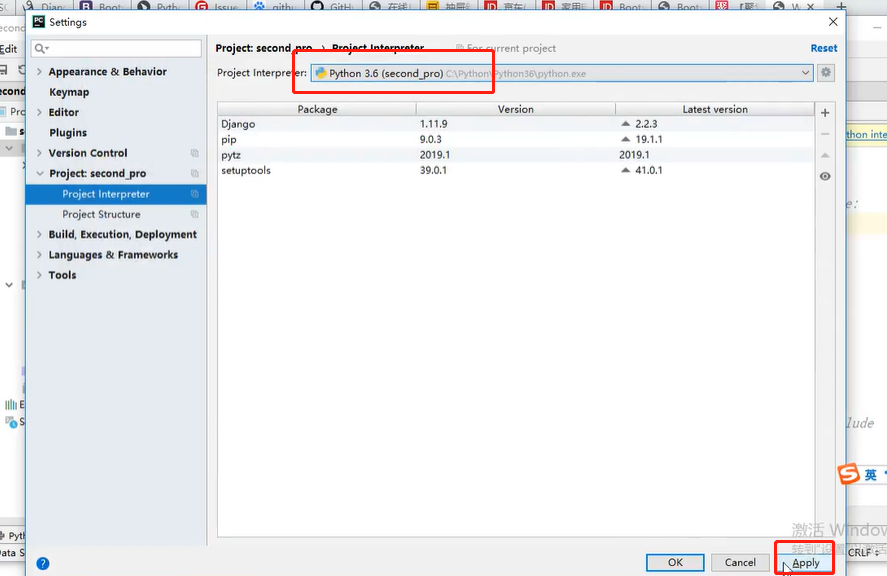
Task: Focus the settings search field
Action: tap(116, 49)
